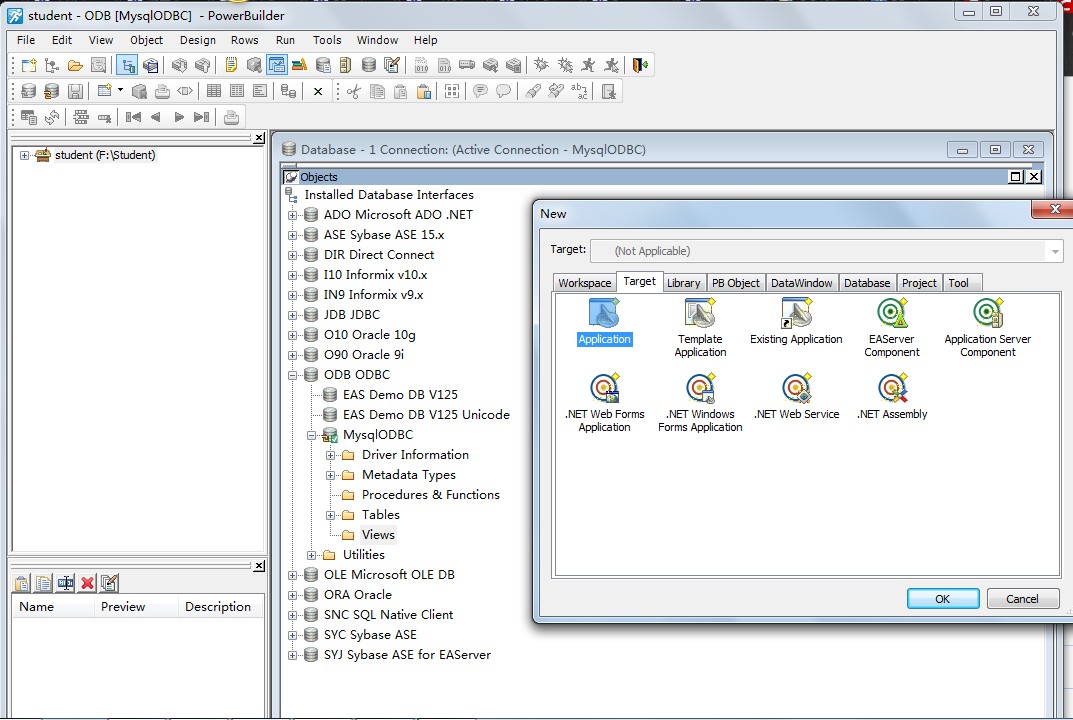Select EAS Demo DB V125 Unicode profile
The image size is (1073, 720).
426,415
